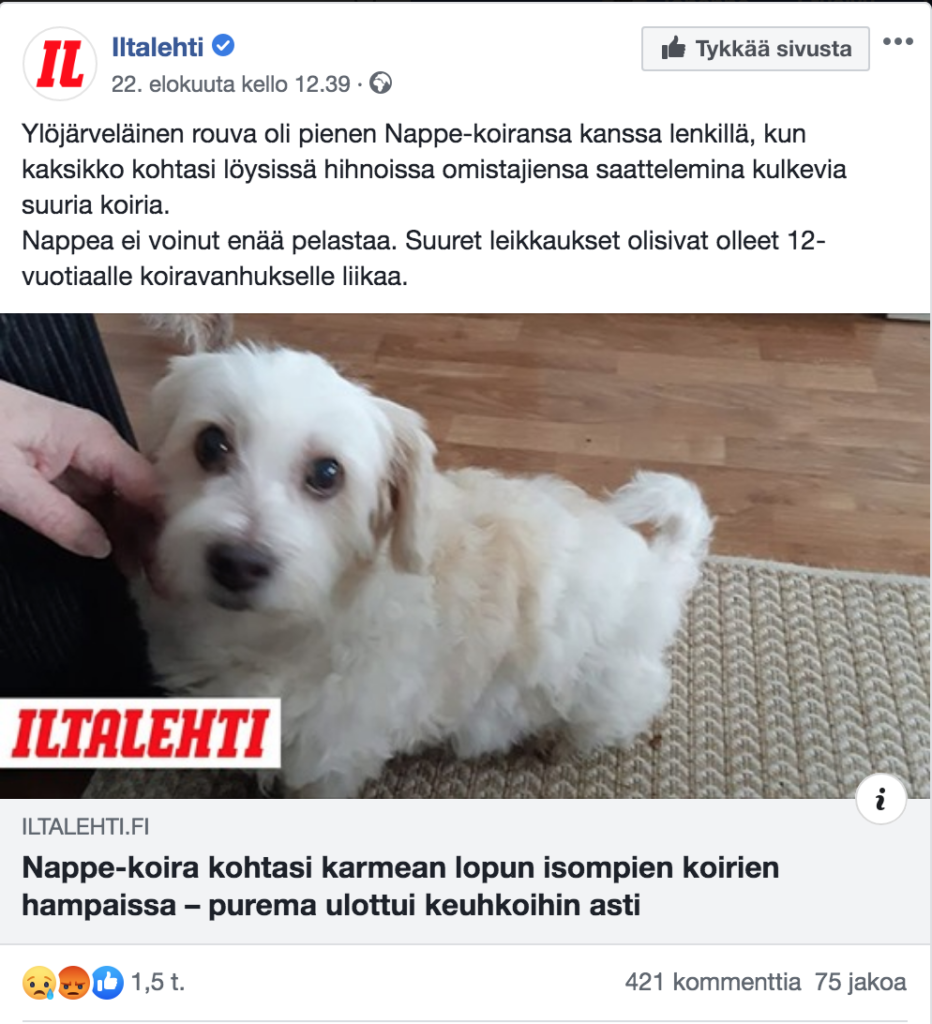Image resolution: width=932 pixels, height=1024 pixels.
Task: Click the angry reaction emoji
Action: pos(74,982)
